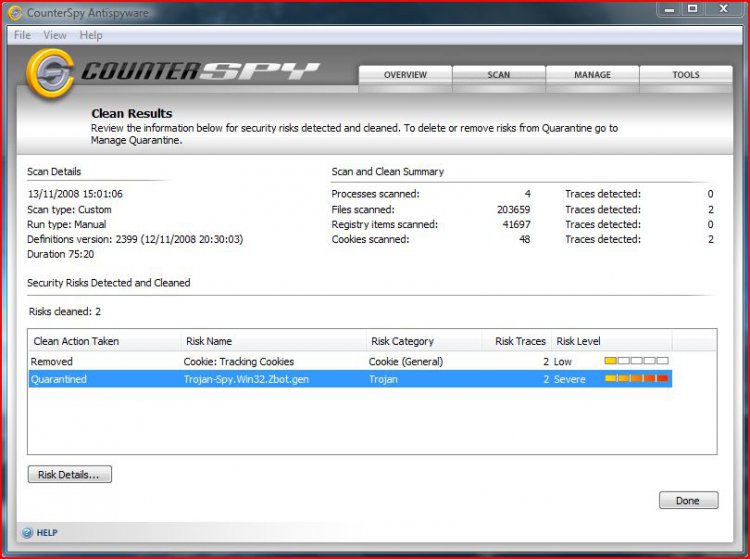Sort by Risk Name column header

[273, 341]
